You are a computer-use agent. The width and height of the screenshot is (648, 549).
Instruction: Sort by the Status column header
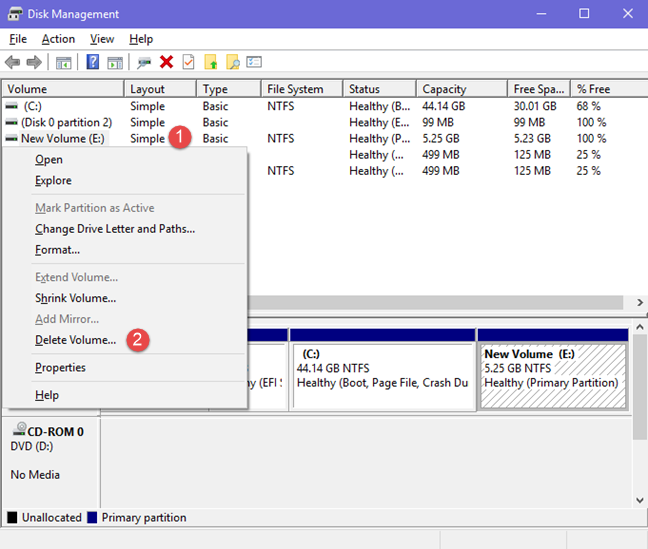pos(380,89)
